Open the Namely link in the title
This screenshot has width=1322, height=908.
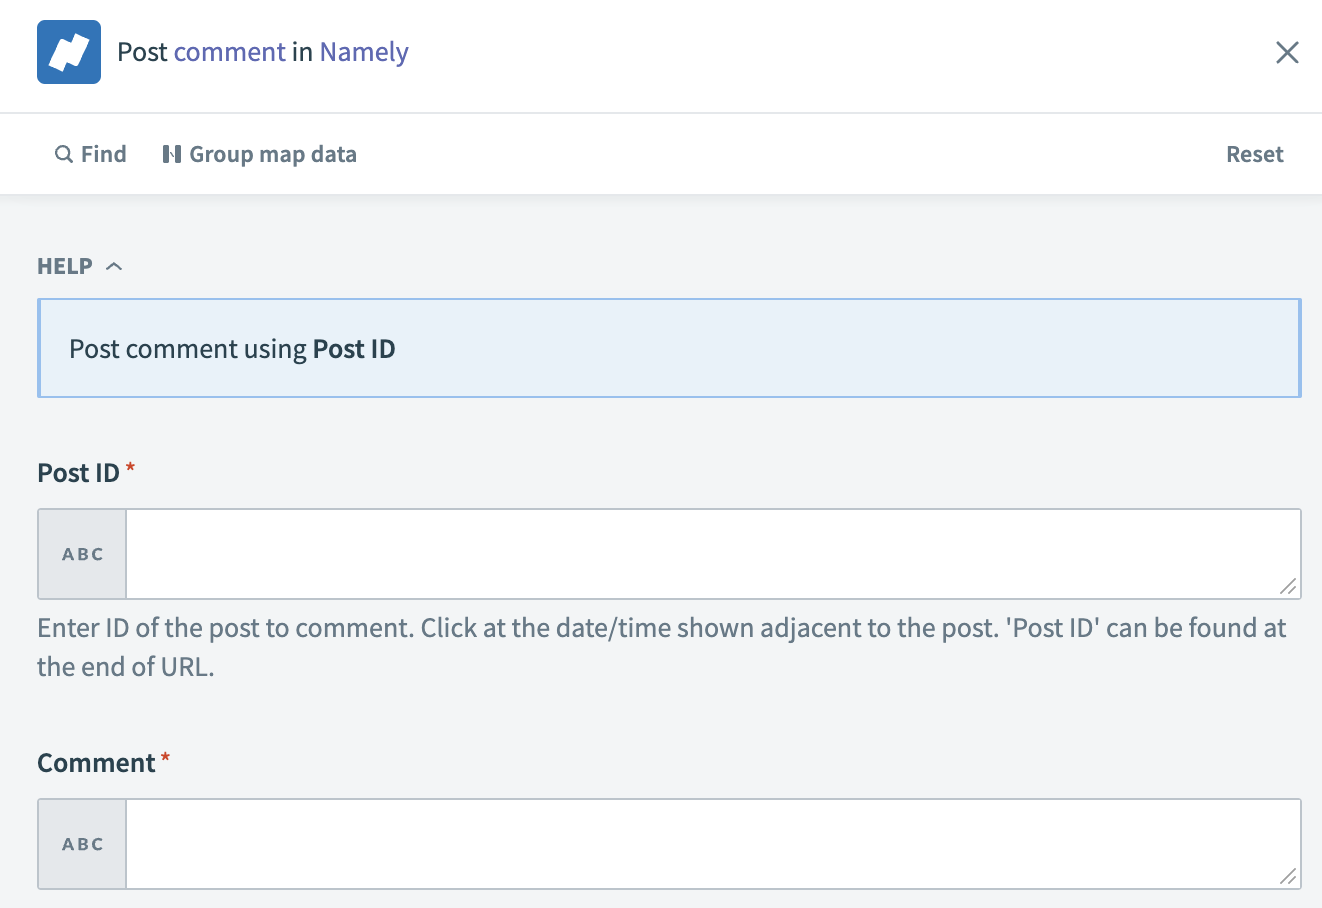point(363,51)
